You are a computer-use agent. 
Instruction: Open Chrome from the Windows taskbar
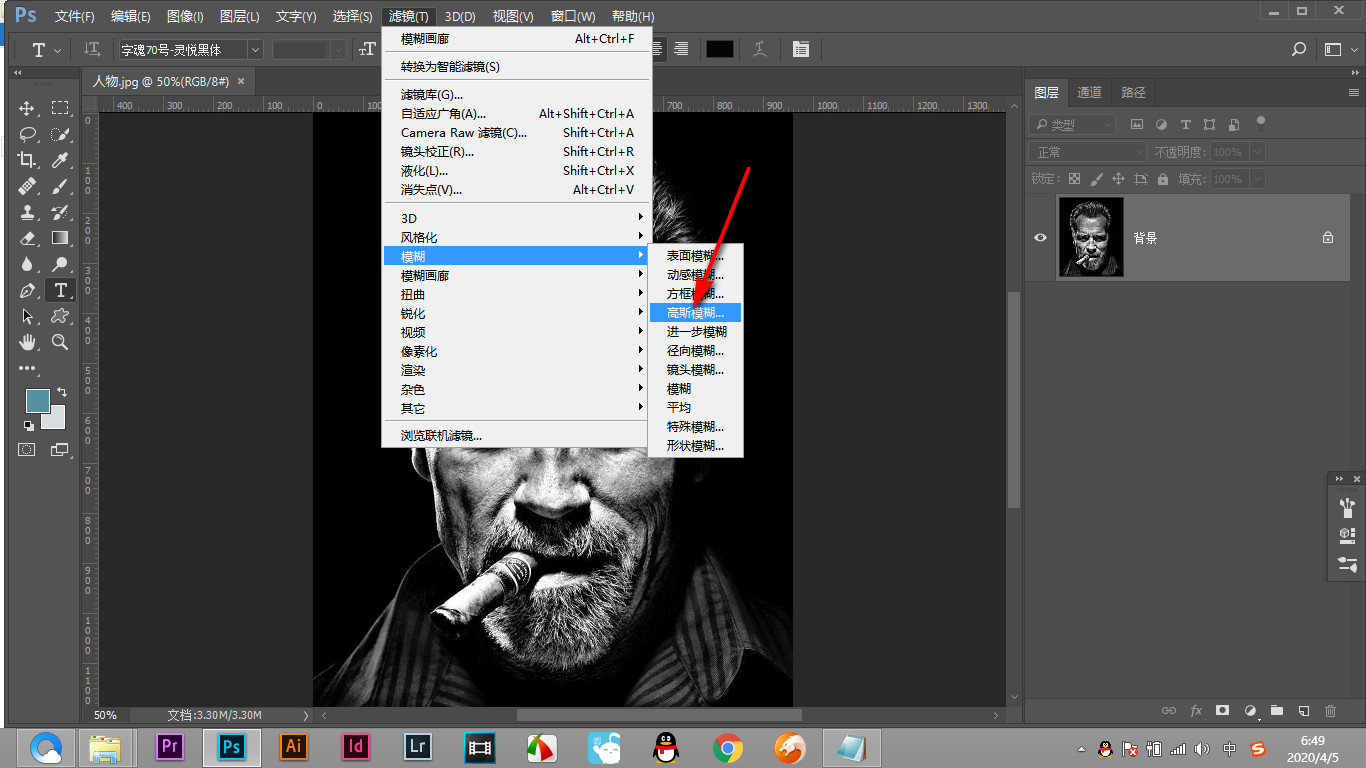727,747
